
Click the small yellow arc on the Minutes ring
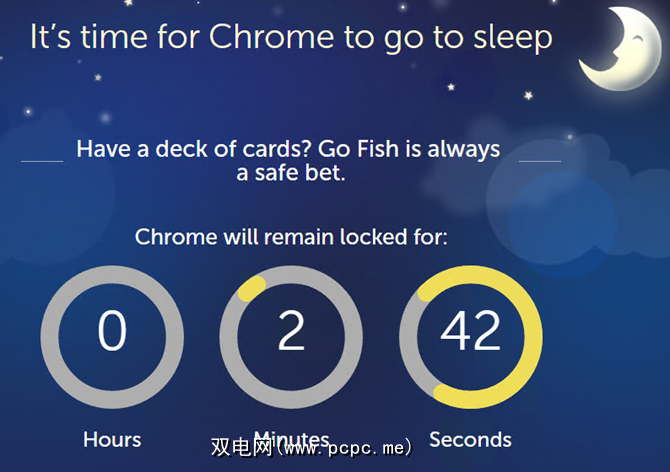(x=251, y=288)
